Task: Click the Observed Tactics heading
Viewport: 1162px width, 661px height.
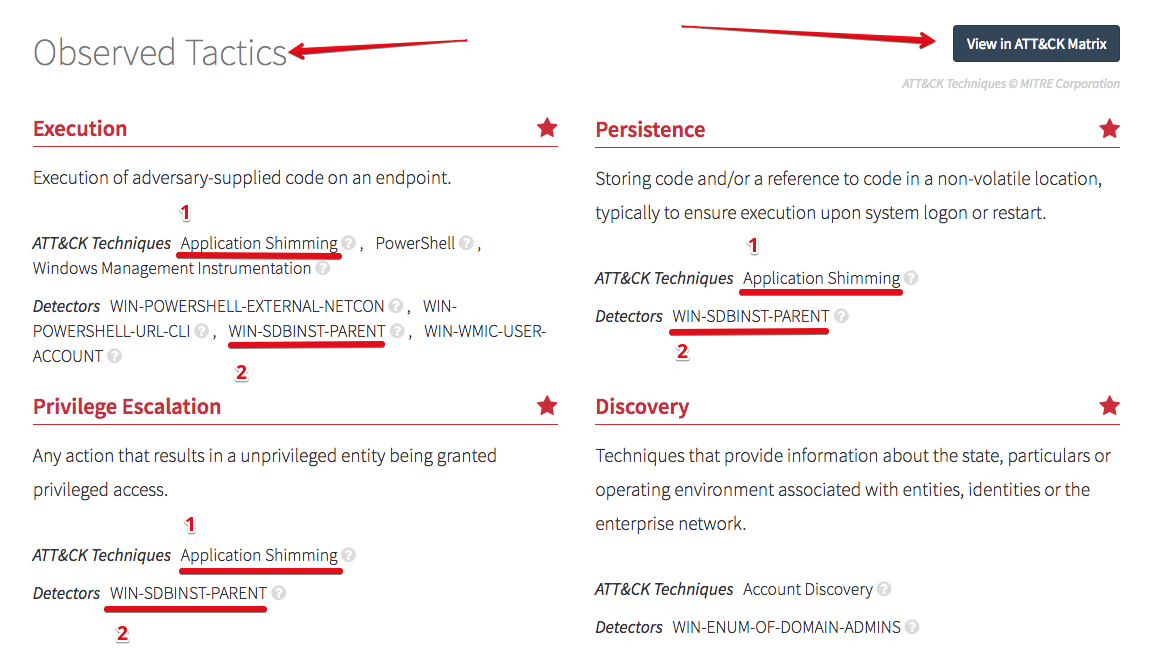Action: (x=160, y=52)
